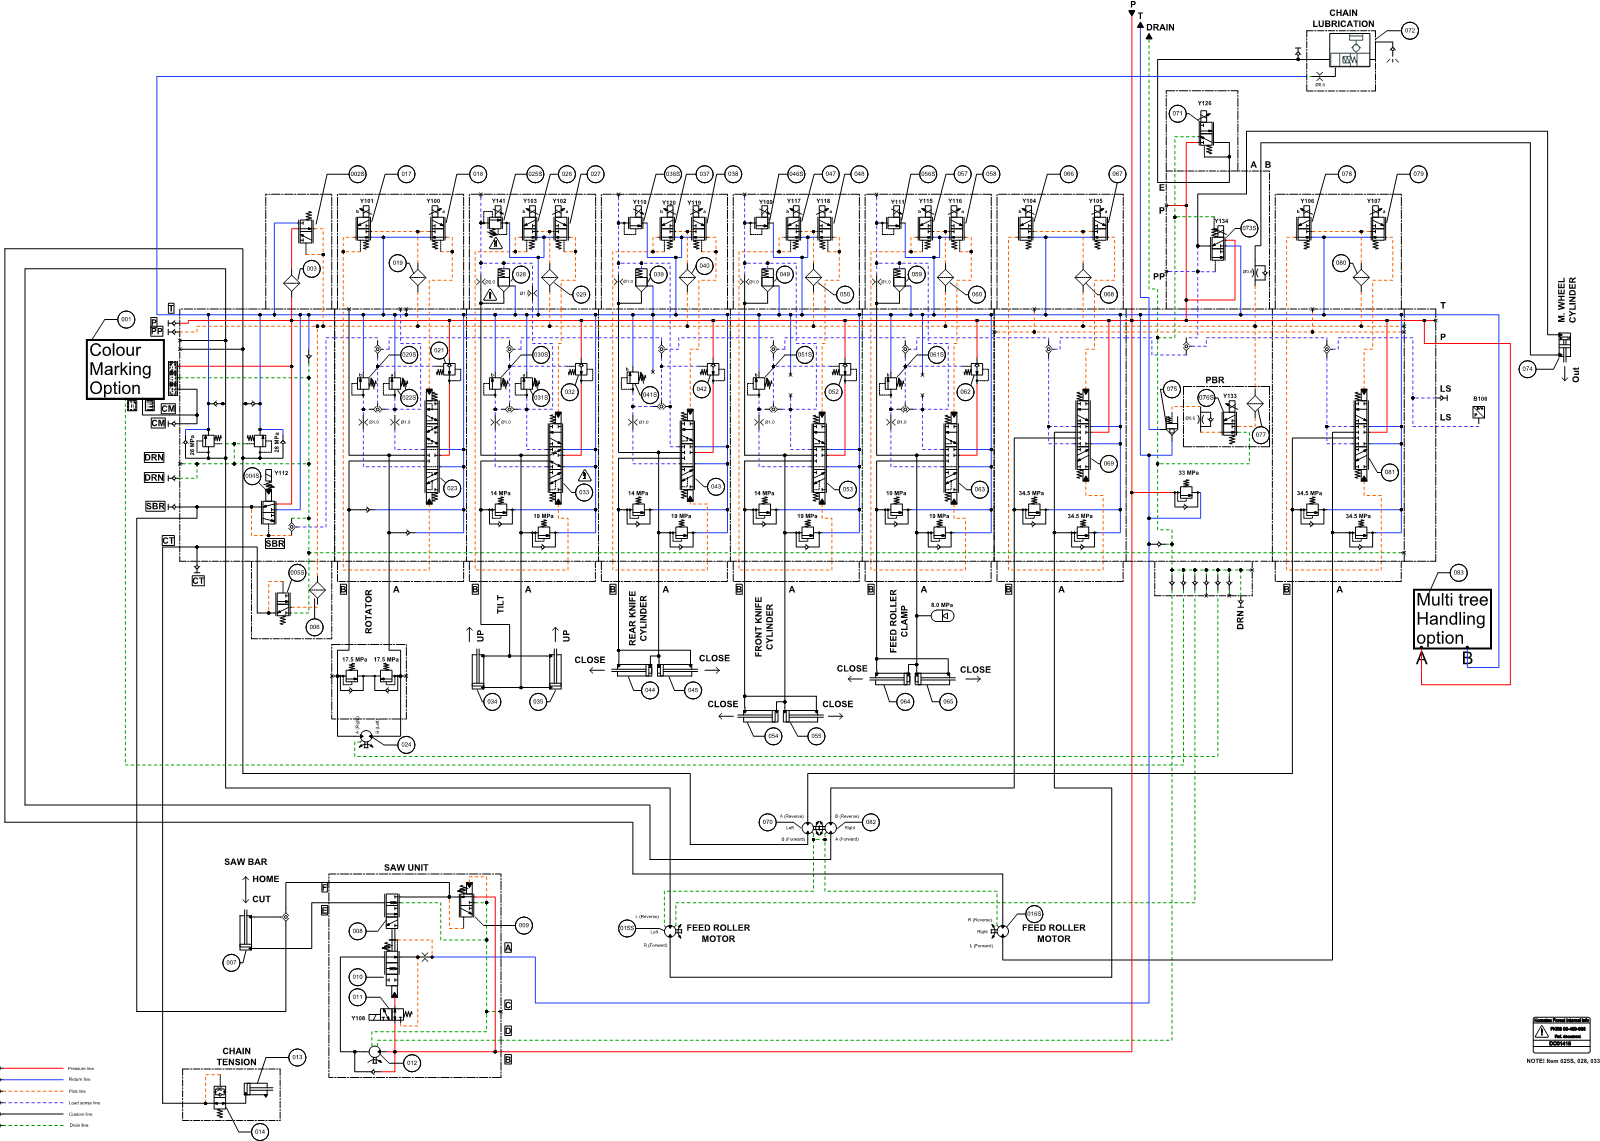
Task: Select callout balloon 024
Action: pyautogui.click(x=406, y=745)
